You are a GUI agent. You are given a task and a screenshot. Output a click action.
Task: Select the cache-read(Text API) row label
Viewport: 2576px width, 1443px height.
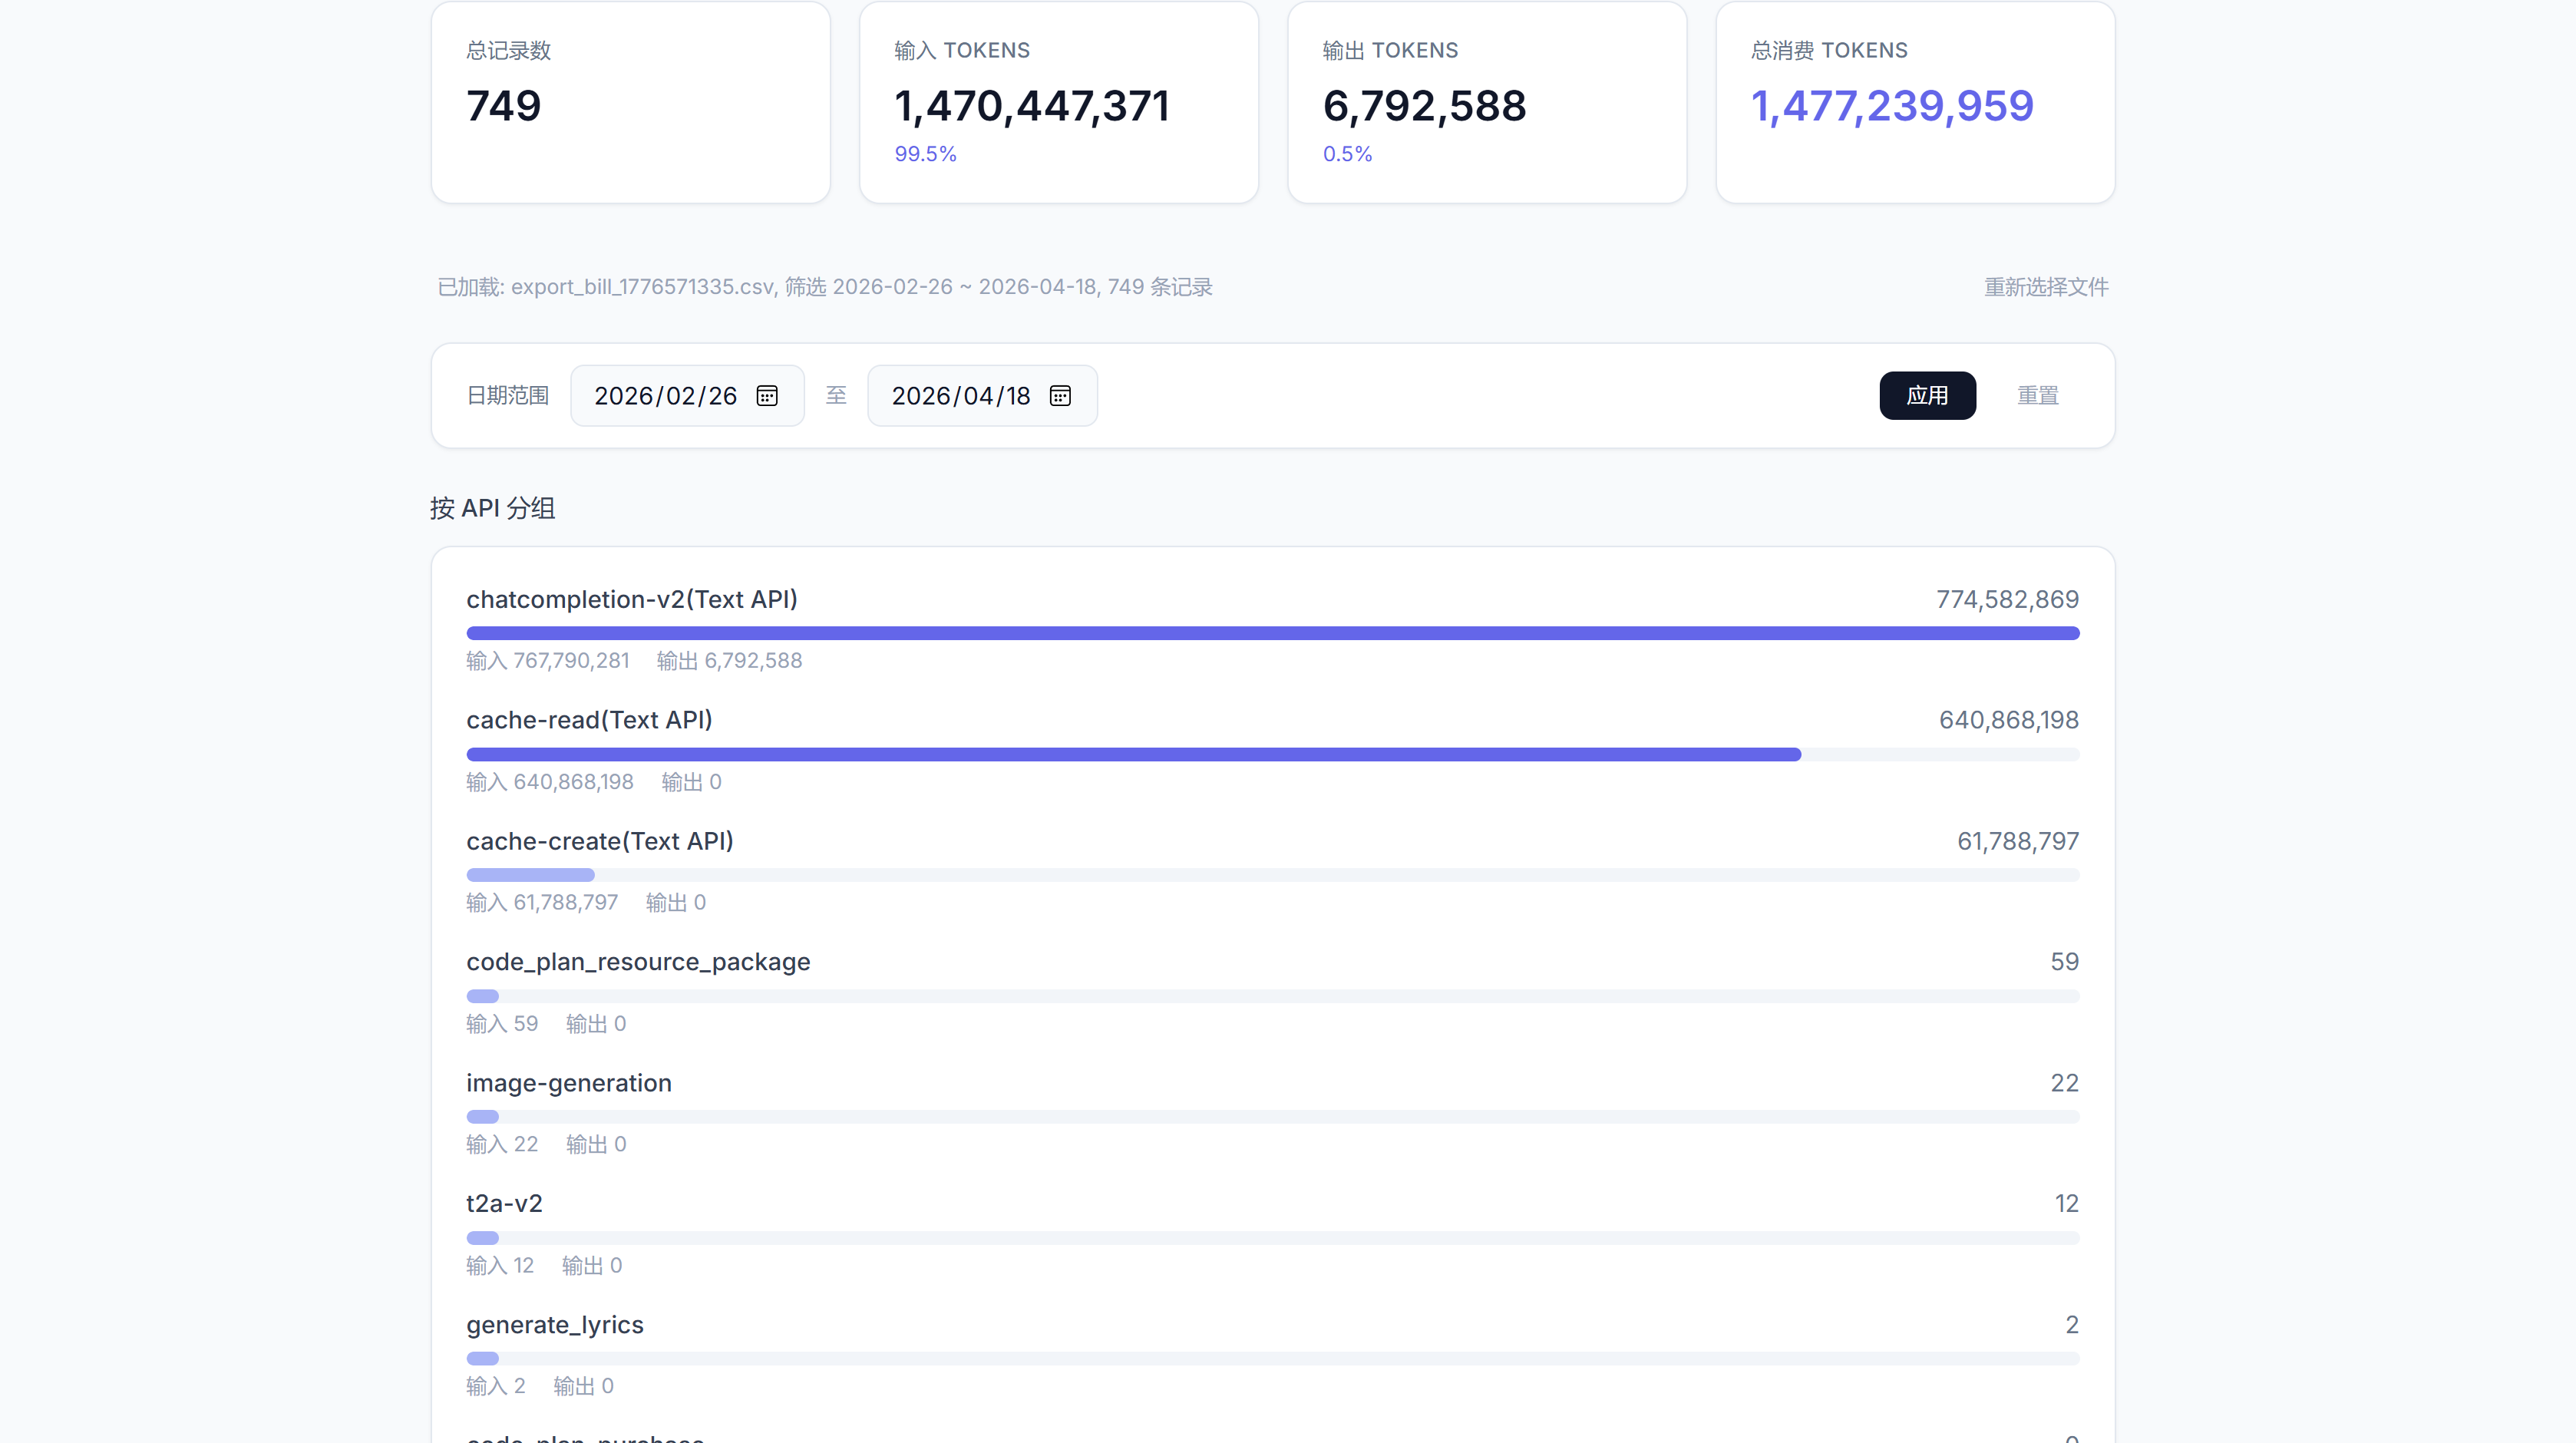[589, 720]
